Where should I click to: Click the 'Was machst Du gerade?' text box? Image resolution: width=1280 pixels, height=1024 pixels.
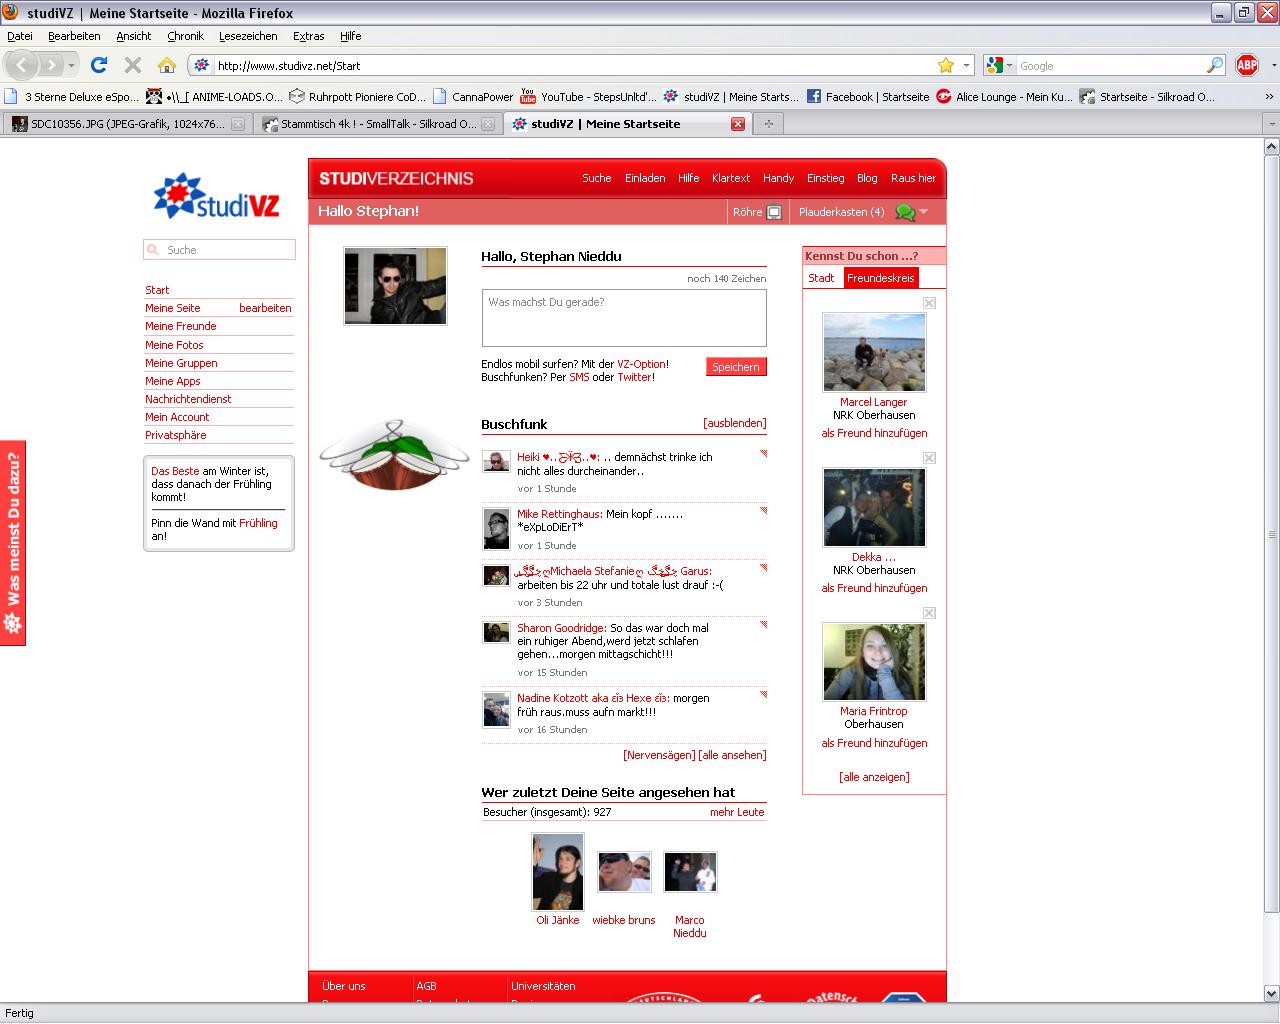tap(623, 318)
